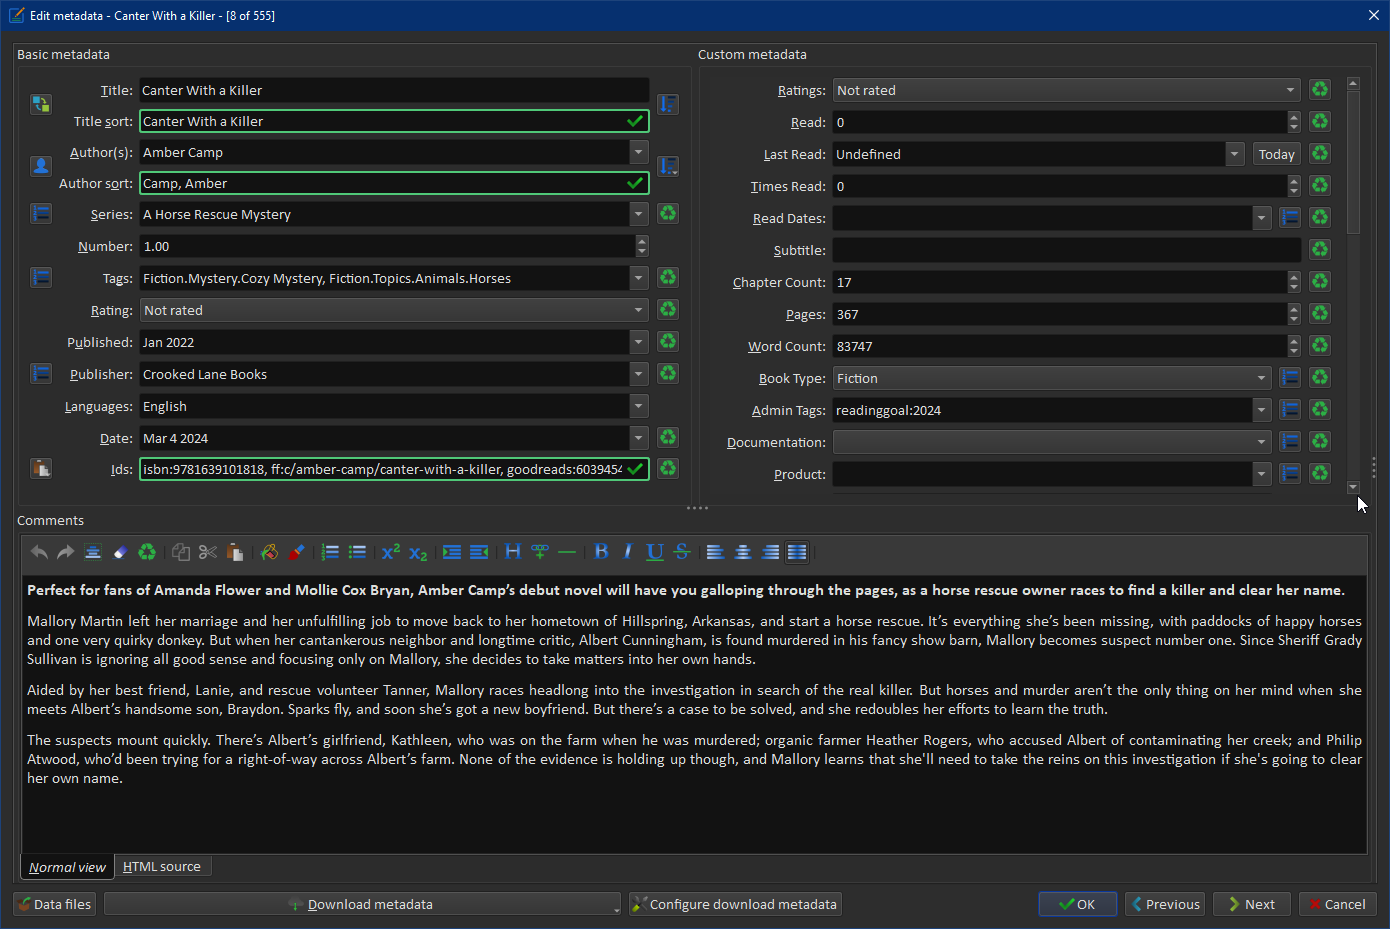Click the swap title and author icon
Image resolution: width=1390 pixels, height=929 pixels.
pyautogui.click(x=41, y=104)
